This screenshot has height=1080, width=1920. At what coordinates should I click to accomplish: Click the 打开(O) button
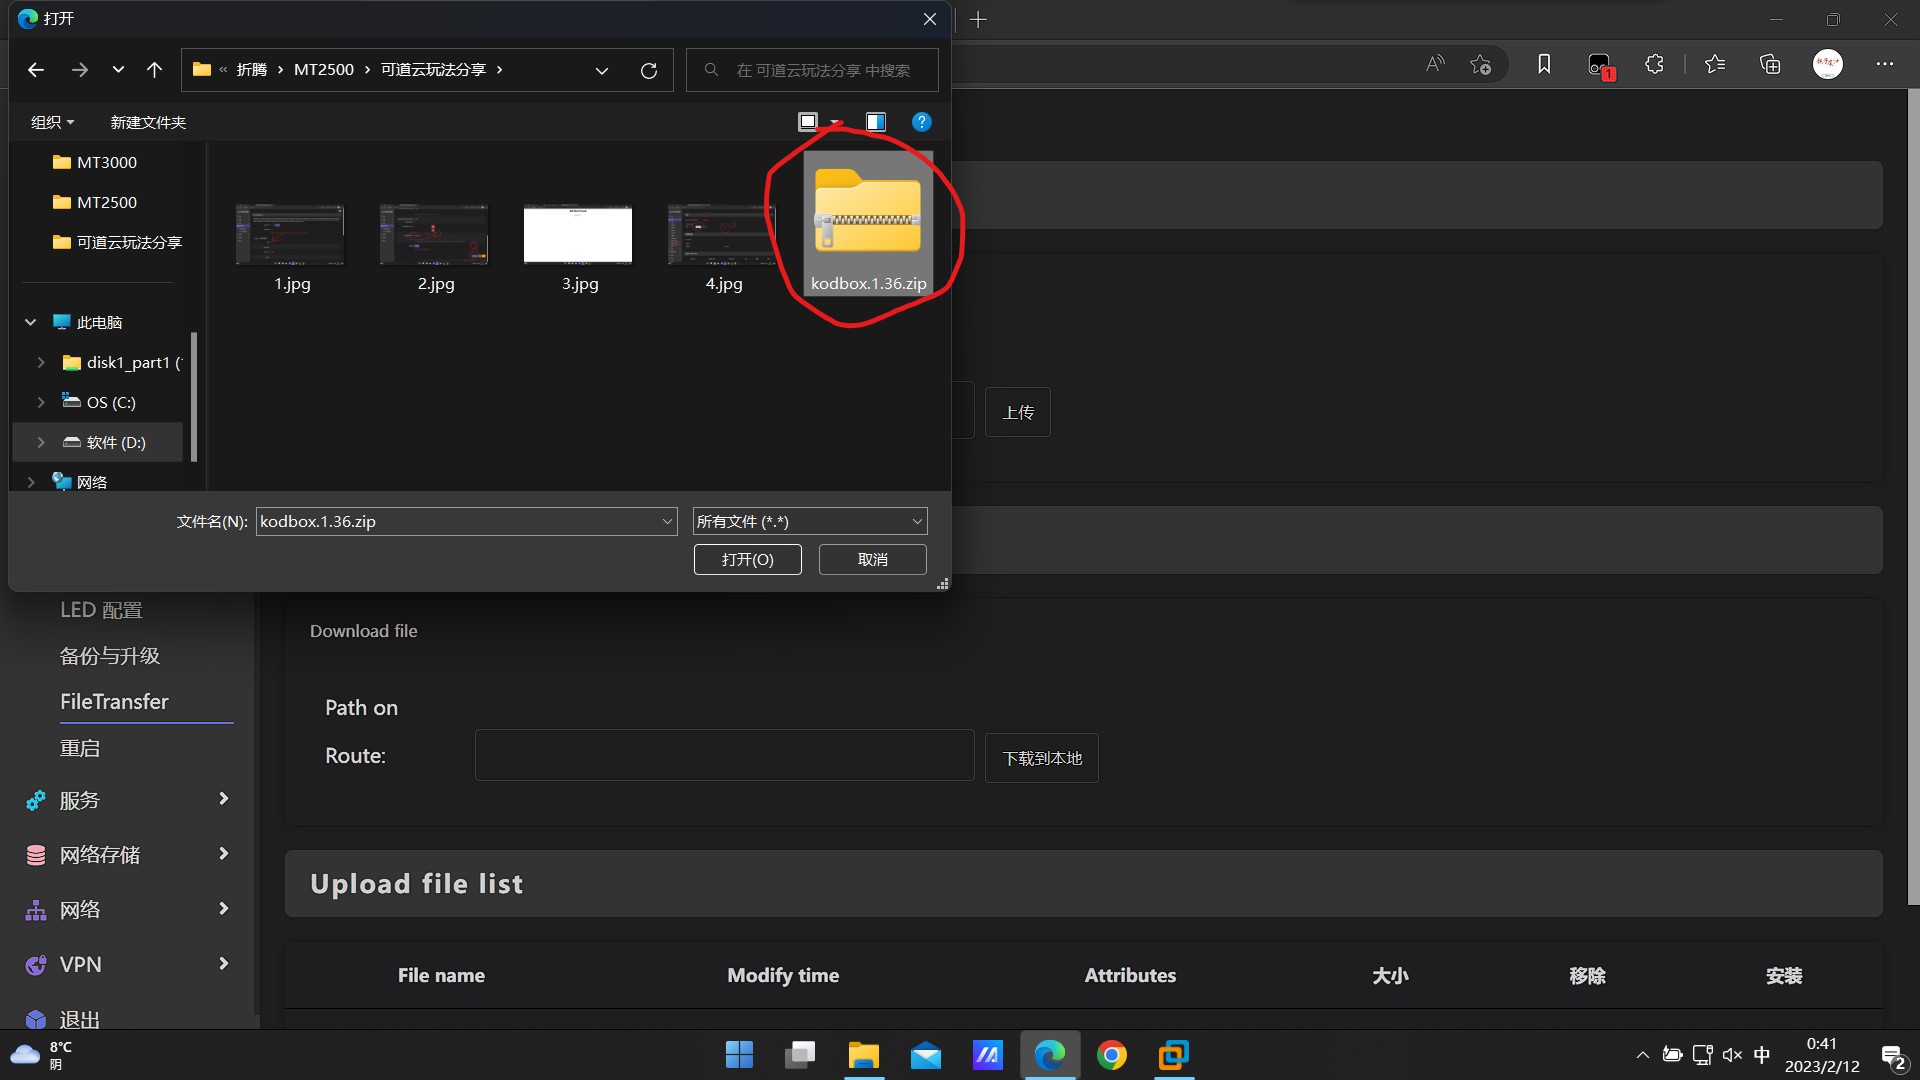pos(747,559)
